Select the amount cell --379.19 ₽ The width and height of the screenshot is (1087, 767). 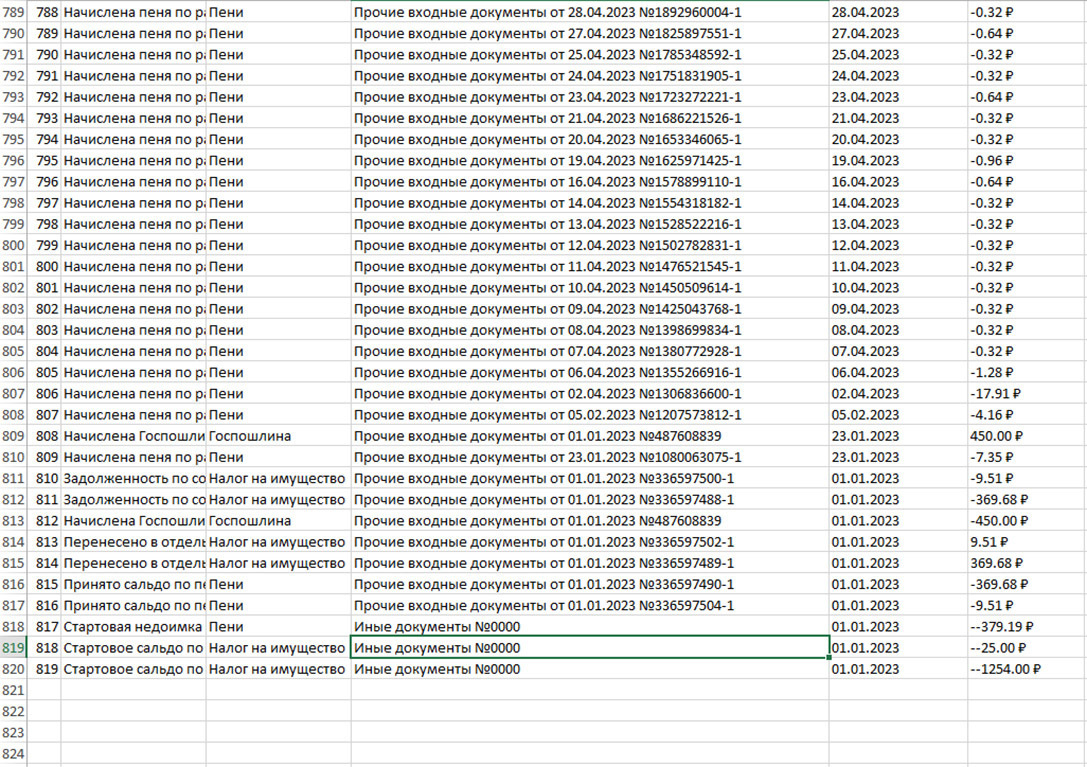1000,627
